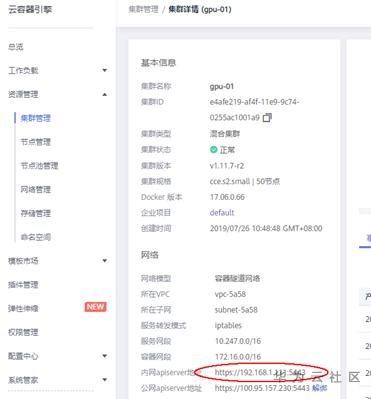Expand the 系统管家 menu arrow

105,380
